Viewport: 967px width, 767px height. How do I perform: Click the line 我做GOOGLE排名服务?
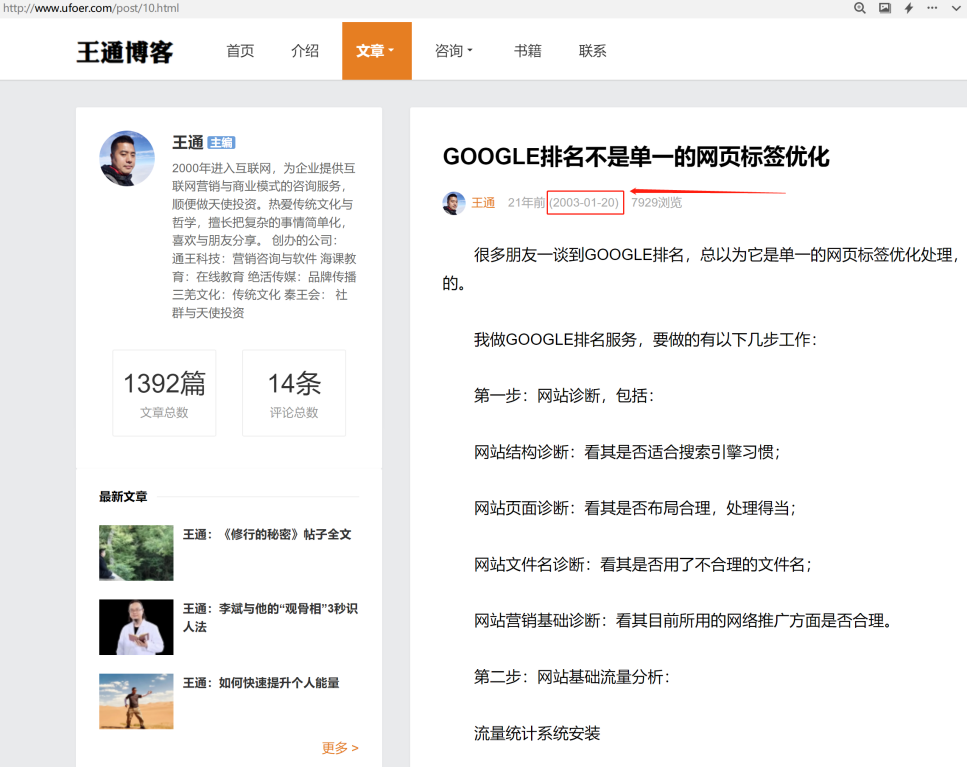pos(646,340)
